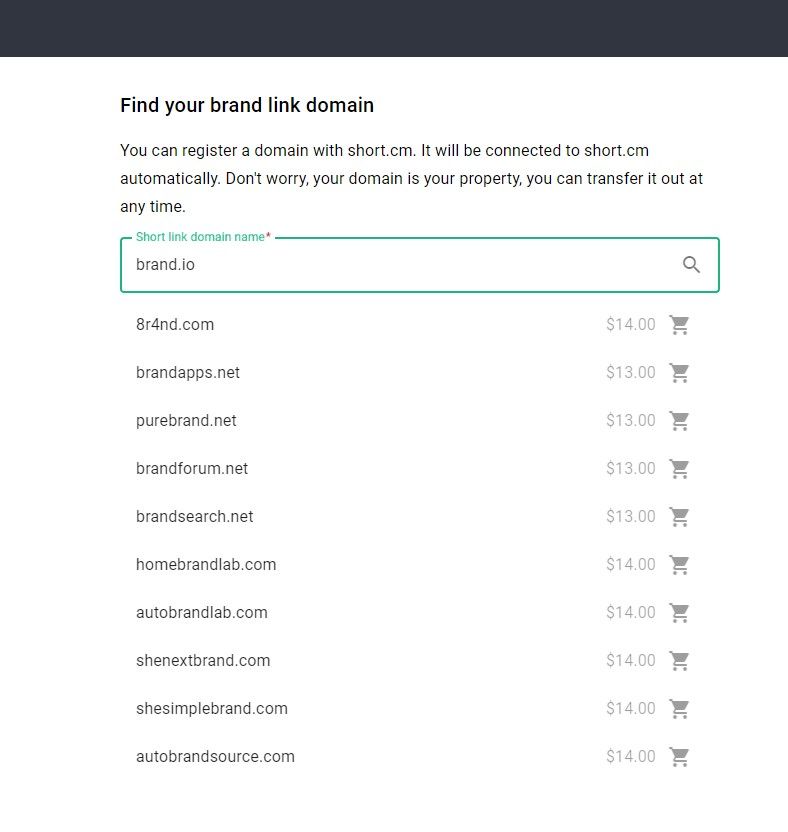This screenshot has width=788, height=832.
Task: Click the $14.00 price beside 8r4nd.com
Action: (x=630, y=324)
